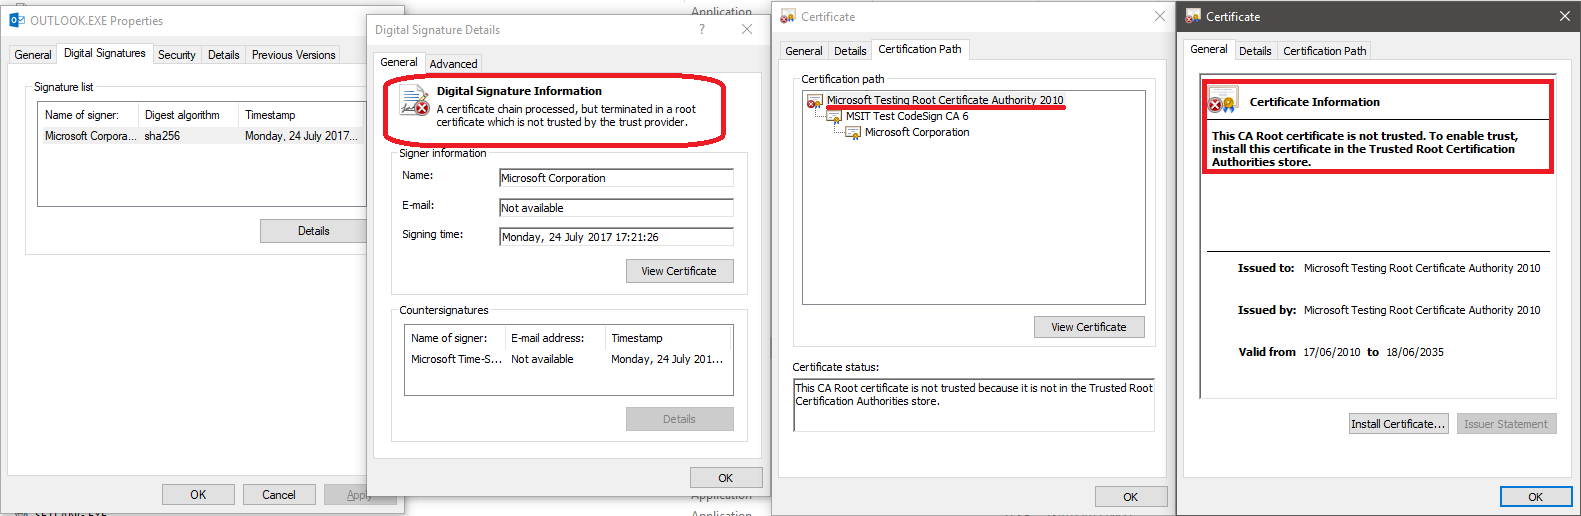Open Details tab in middle Certificate window

(850, 51)
